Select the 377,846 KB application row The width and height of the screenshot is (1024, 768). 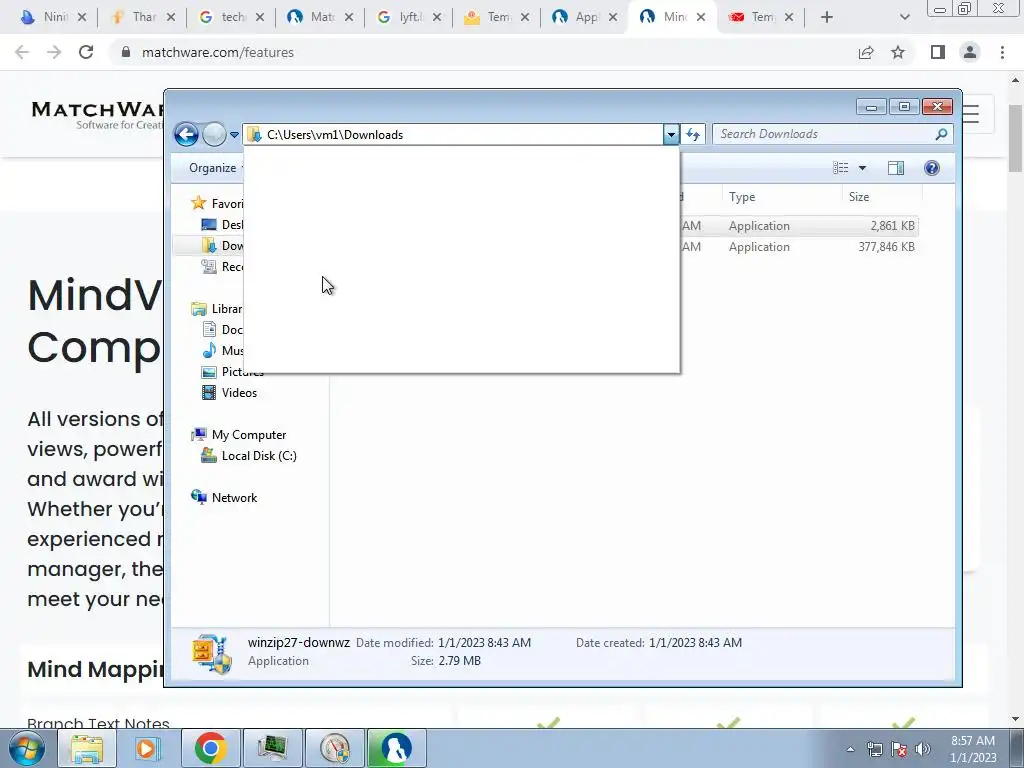(799, 247)
